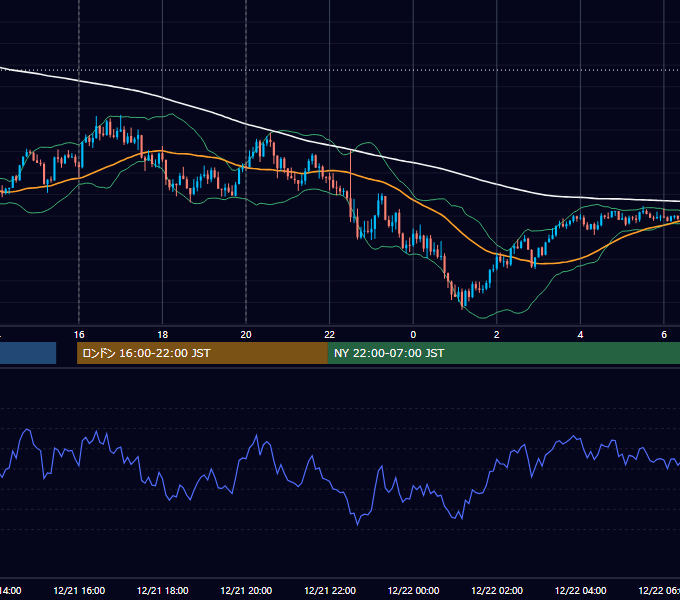
Task: Click the "16" hour label on the upper time axis
Action: click(79, 335)
